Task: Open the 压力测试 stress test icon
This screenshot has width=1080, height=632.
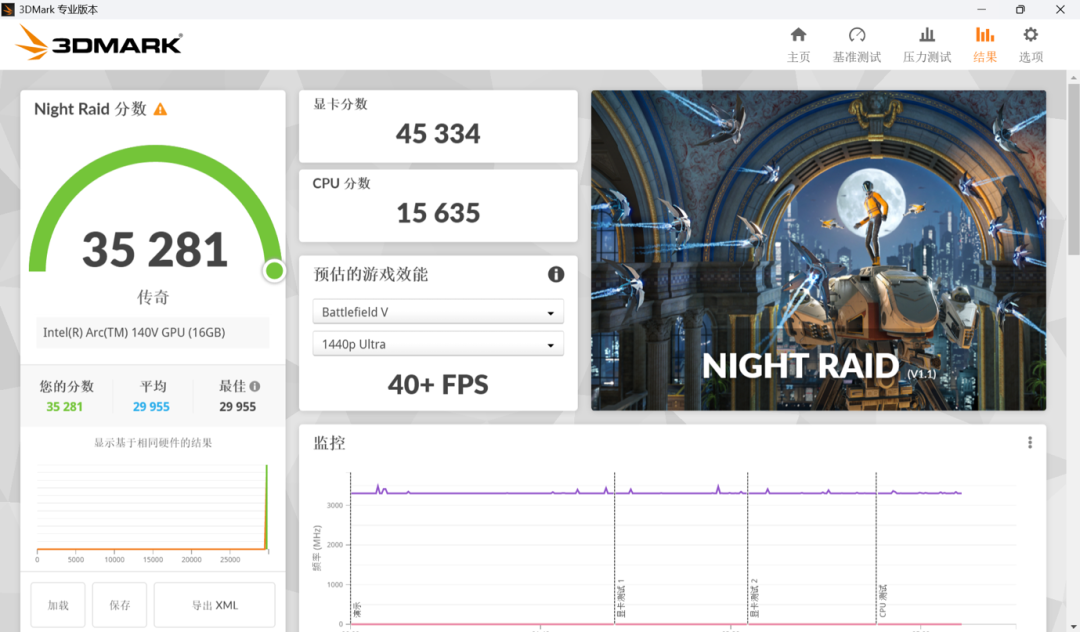Action: click(x=927, y=35)
